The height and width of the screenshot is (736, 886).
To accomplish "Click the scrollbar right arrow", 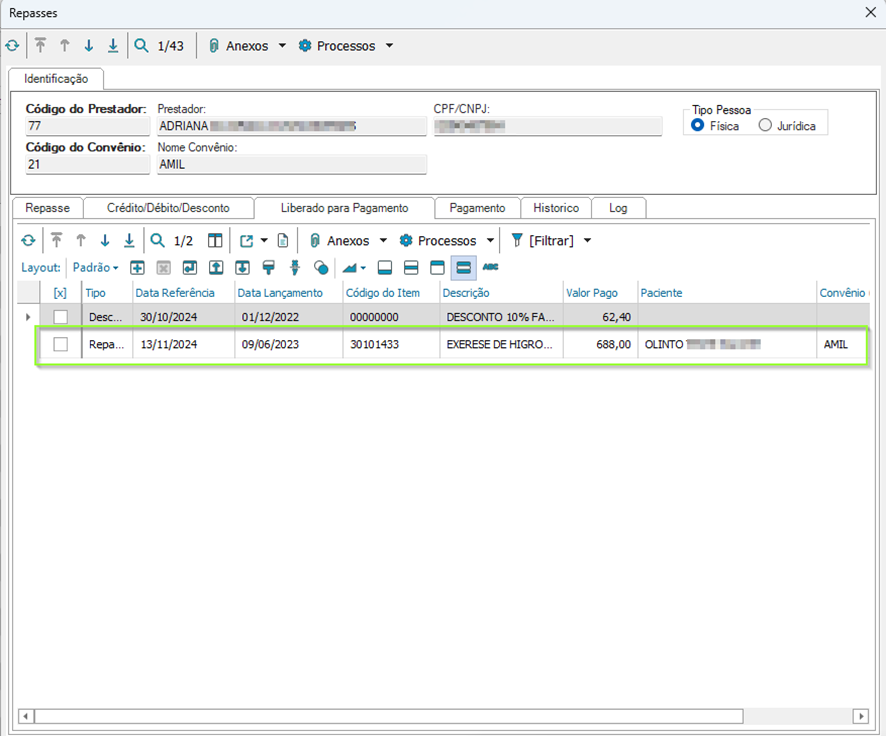I will pyautogui.click(x=861, y=716).
